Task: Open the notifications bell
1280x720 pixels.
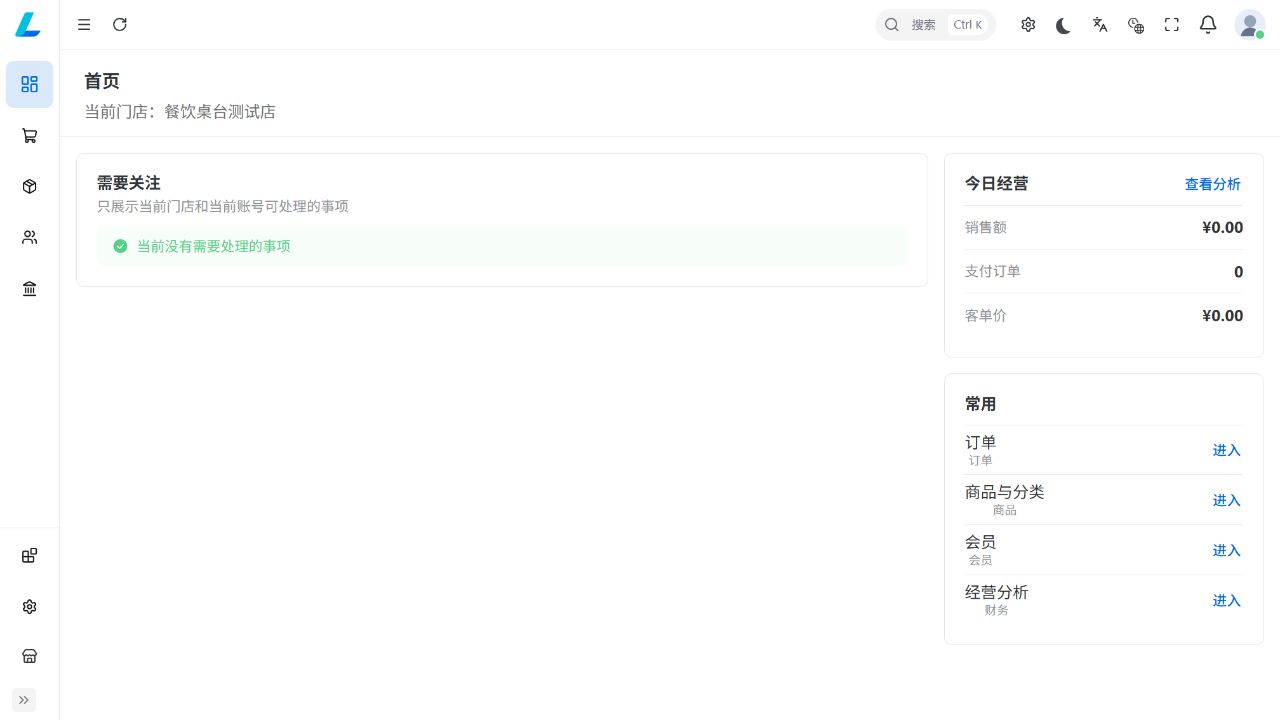Action: [x=1208, y=25]
